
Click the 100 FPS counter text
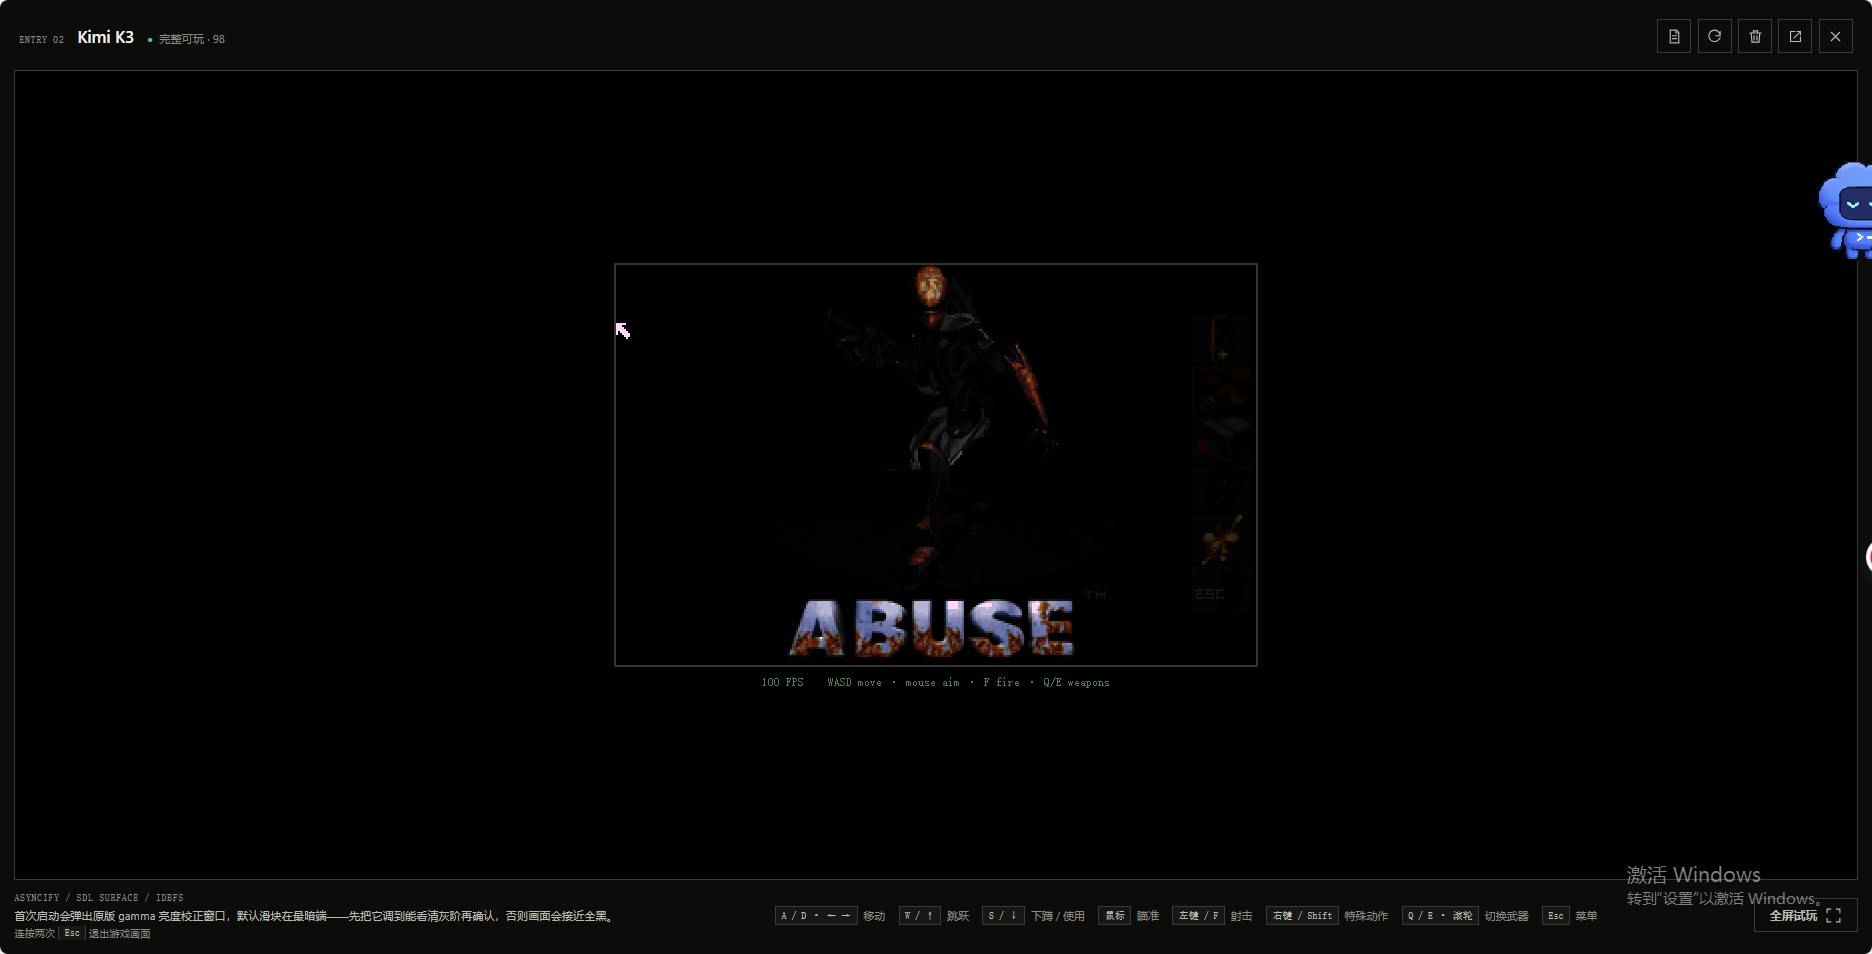782,683
